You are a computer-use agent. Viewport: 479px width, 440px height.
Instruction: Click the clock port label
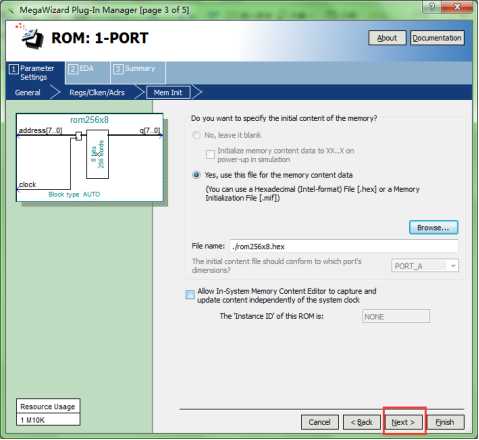coord(27,184)
